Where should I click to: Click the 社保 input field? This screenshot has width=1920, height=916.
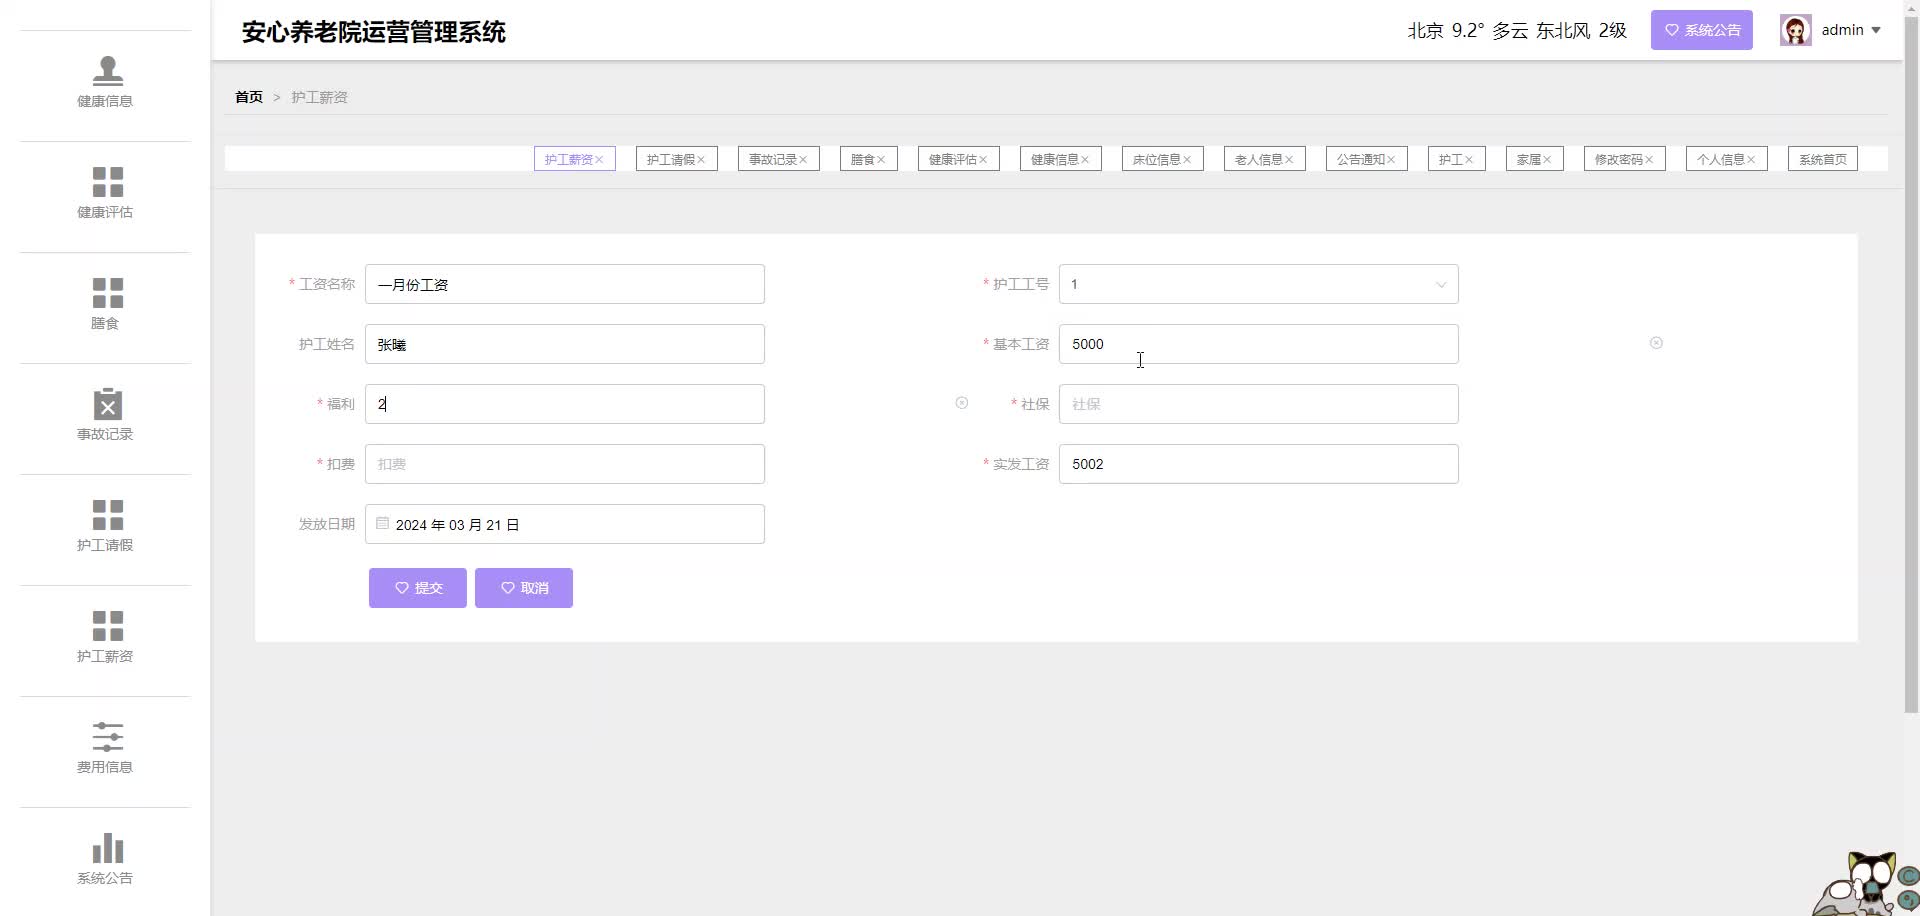(1259, 404)
